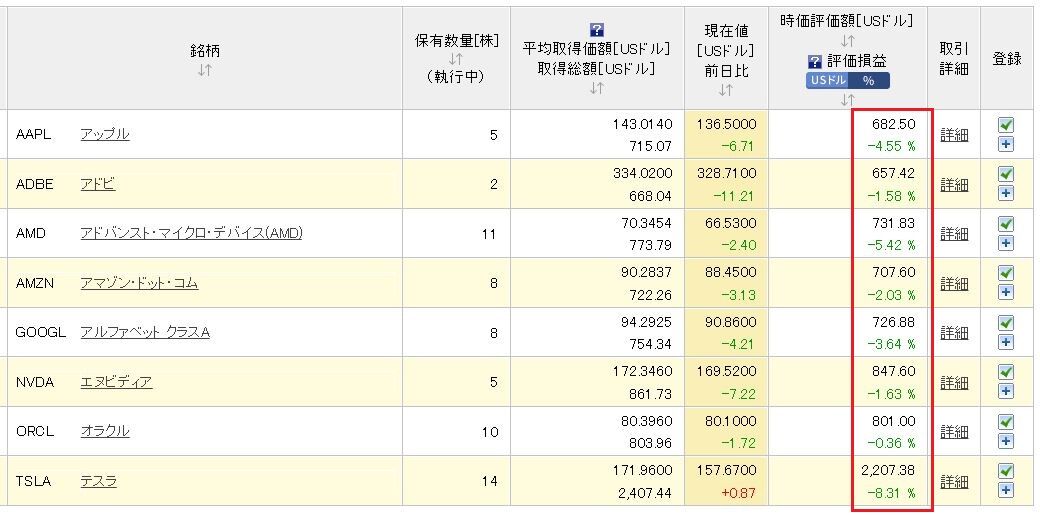Click the green check icon for AMZN

pyautogui.click(x=1006, y=273)
